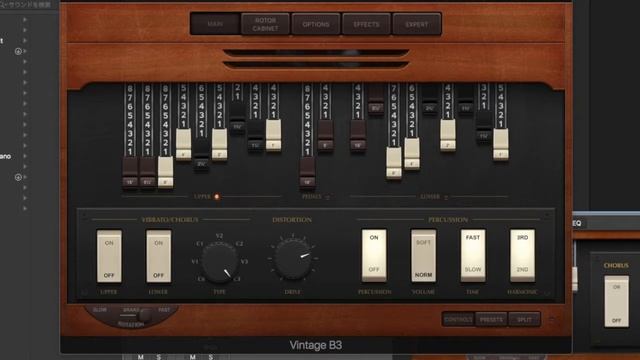Switch to the Main tab
The height and width of the screenshot is (360, 640).
point(215,24)
